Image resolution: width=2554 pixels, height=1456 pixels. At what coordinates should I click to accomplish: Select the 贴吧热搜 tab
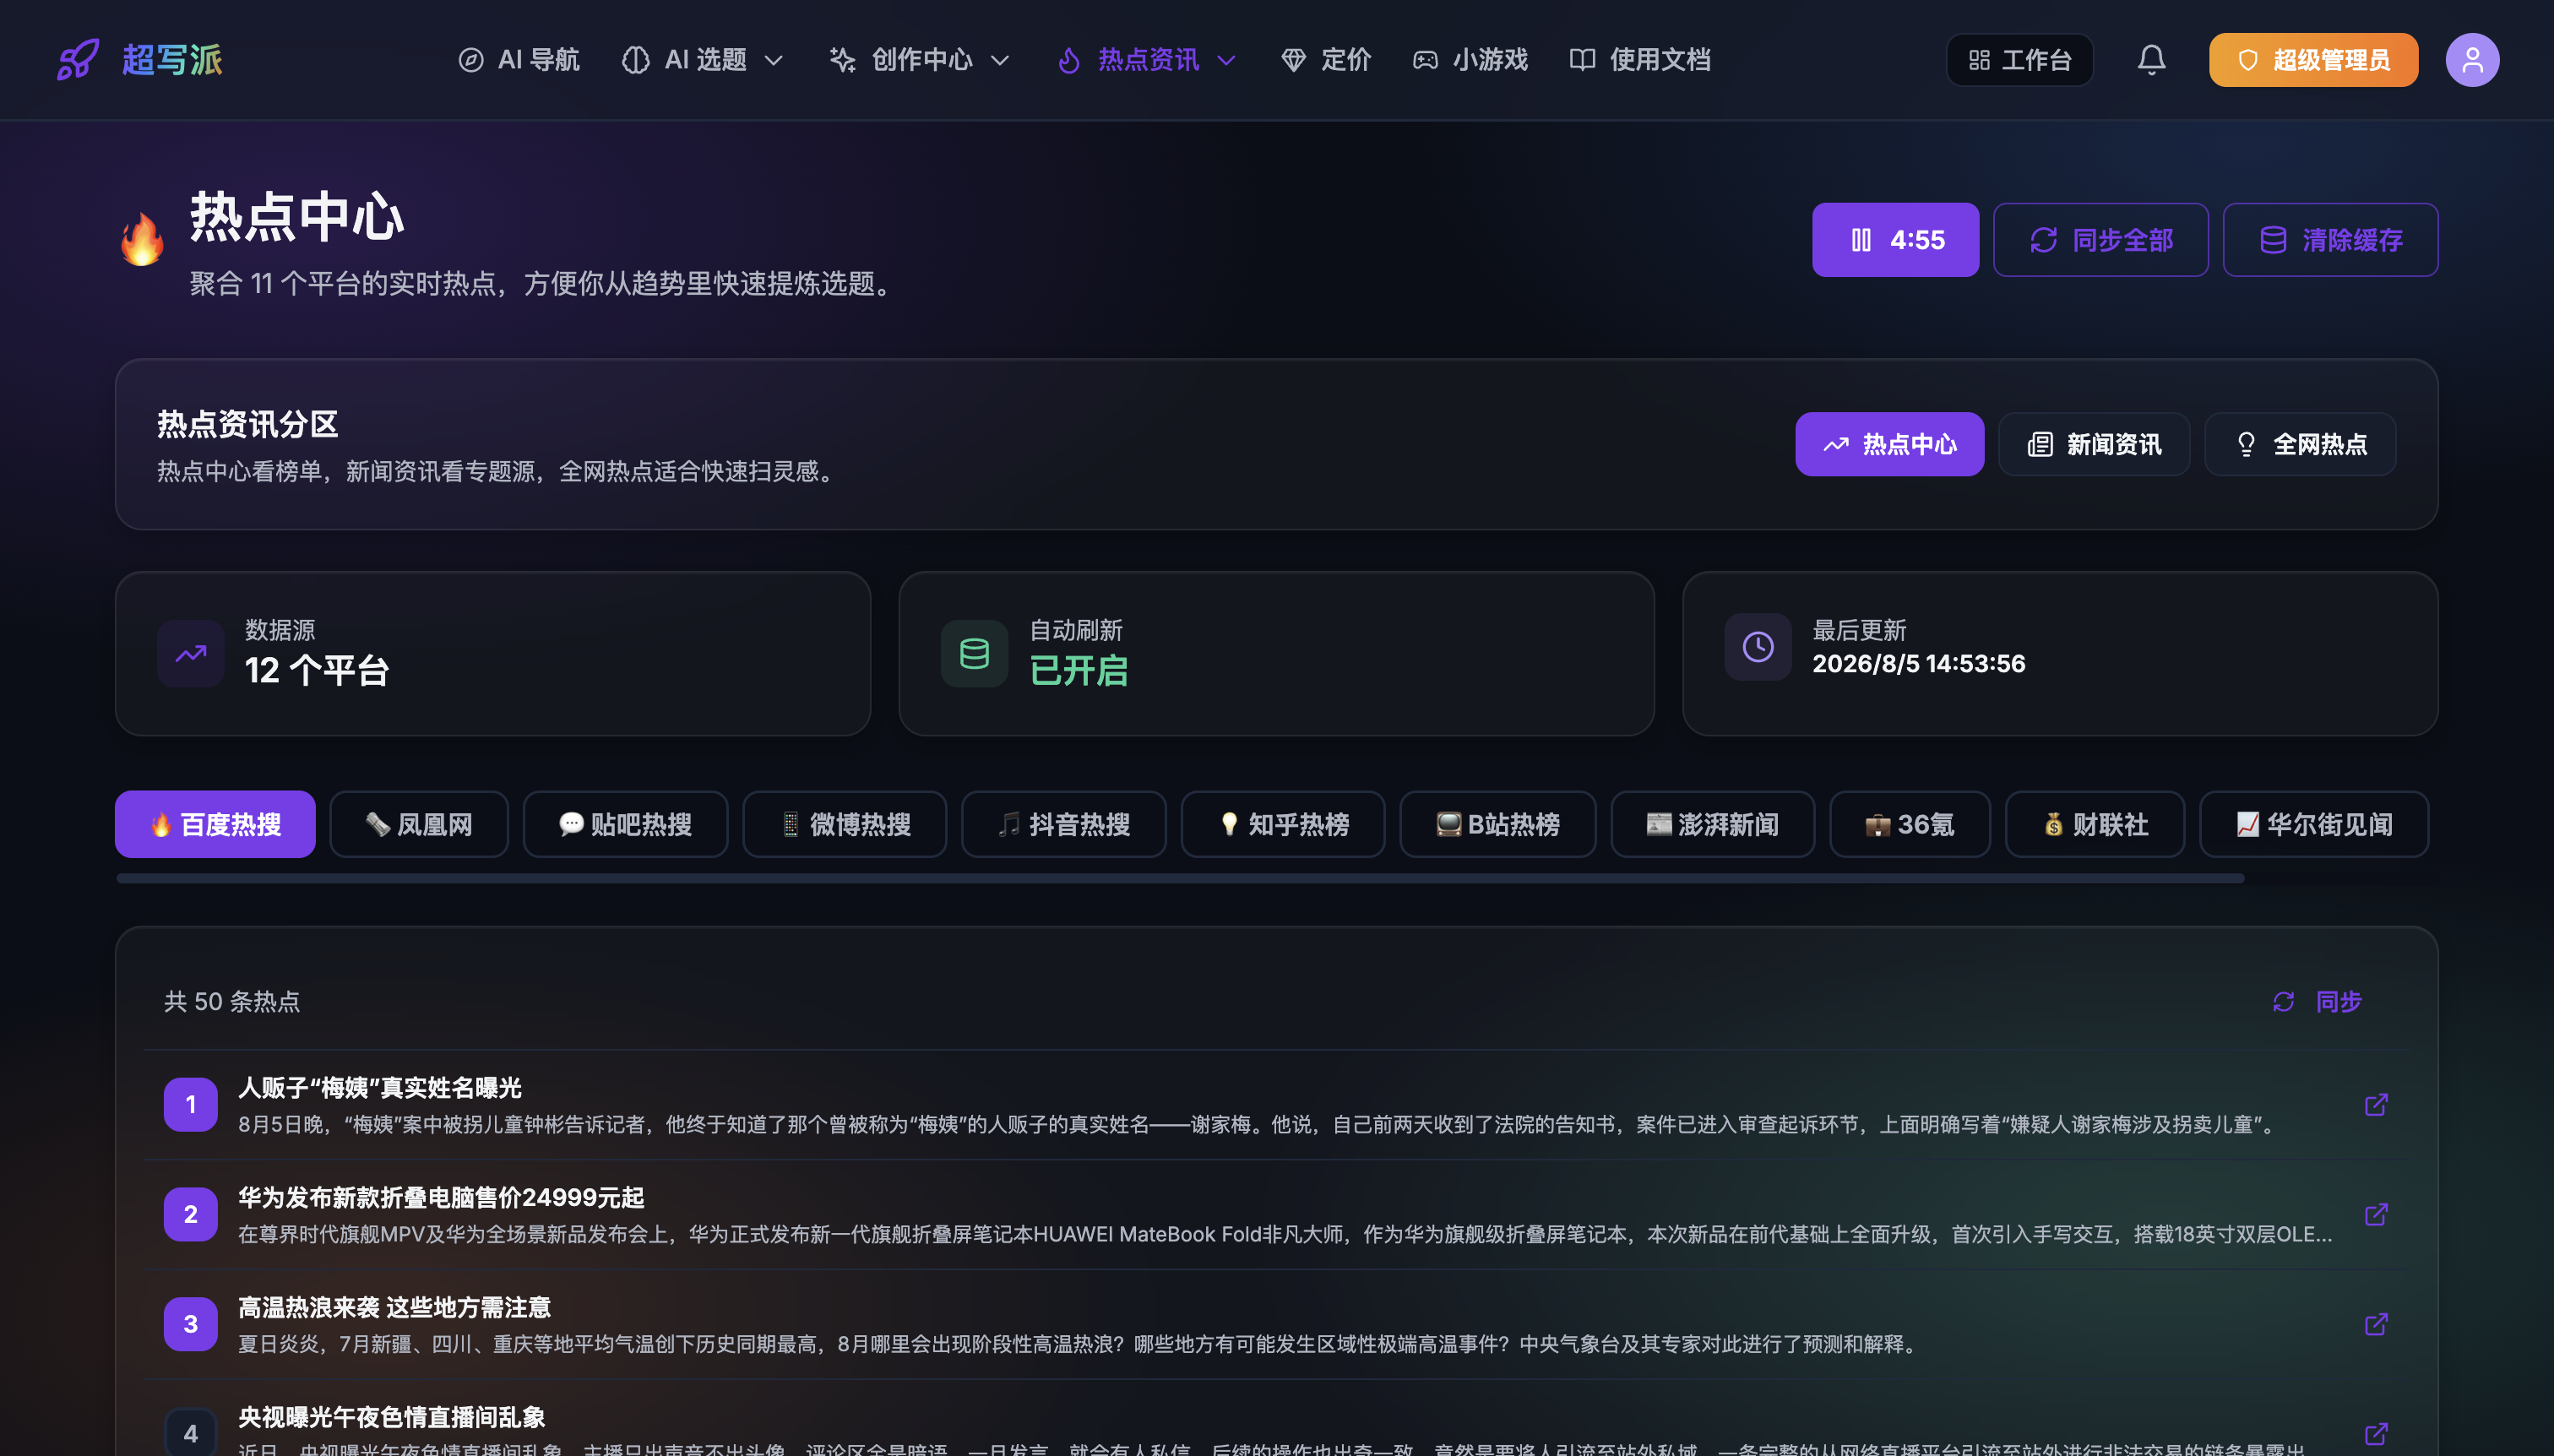pyautogui.click(x=625, y=824)
